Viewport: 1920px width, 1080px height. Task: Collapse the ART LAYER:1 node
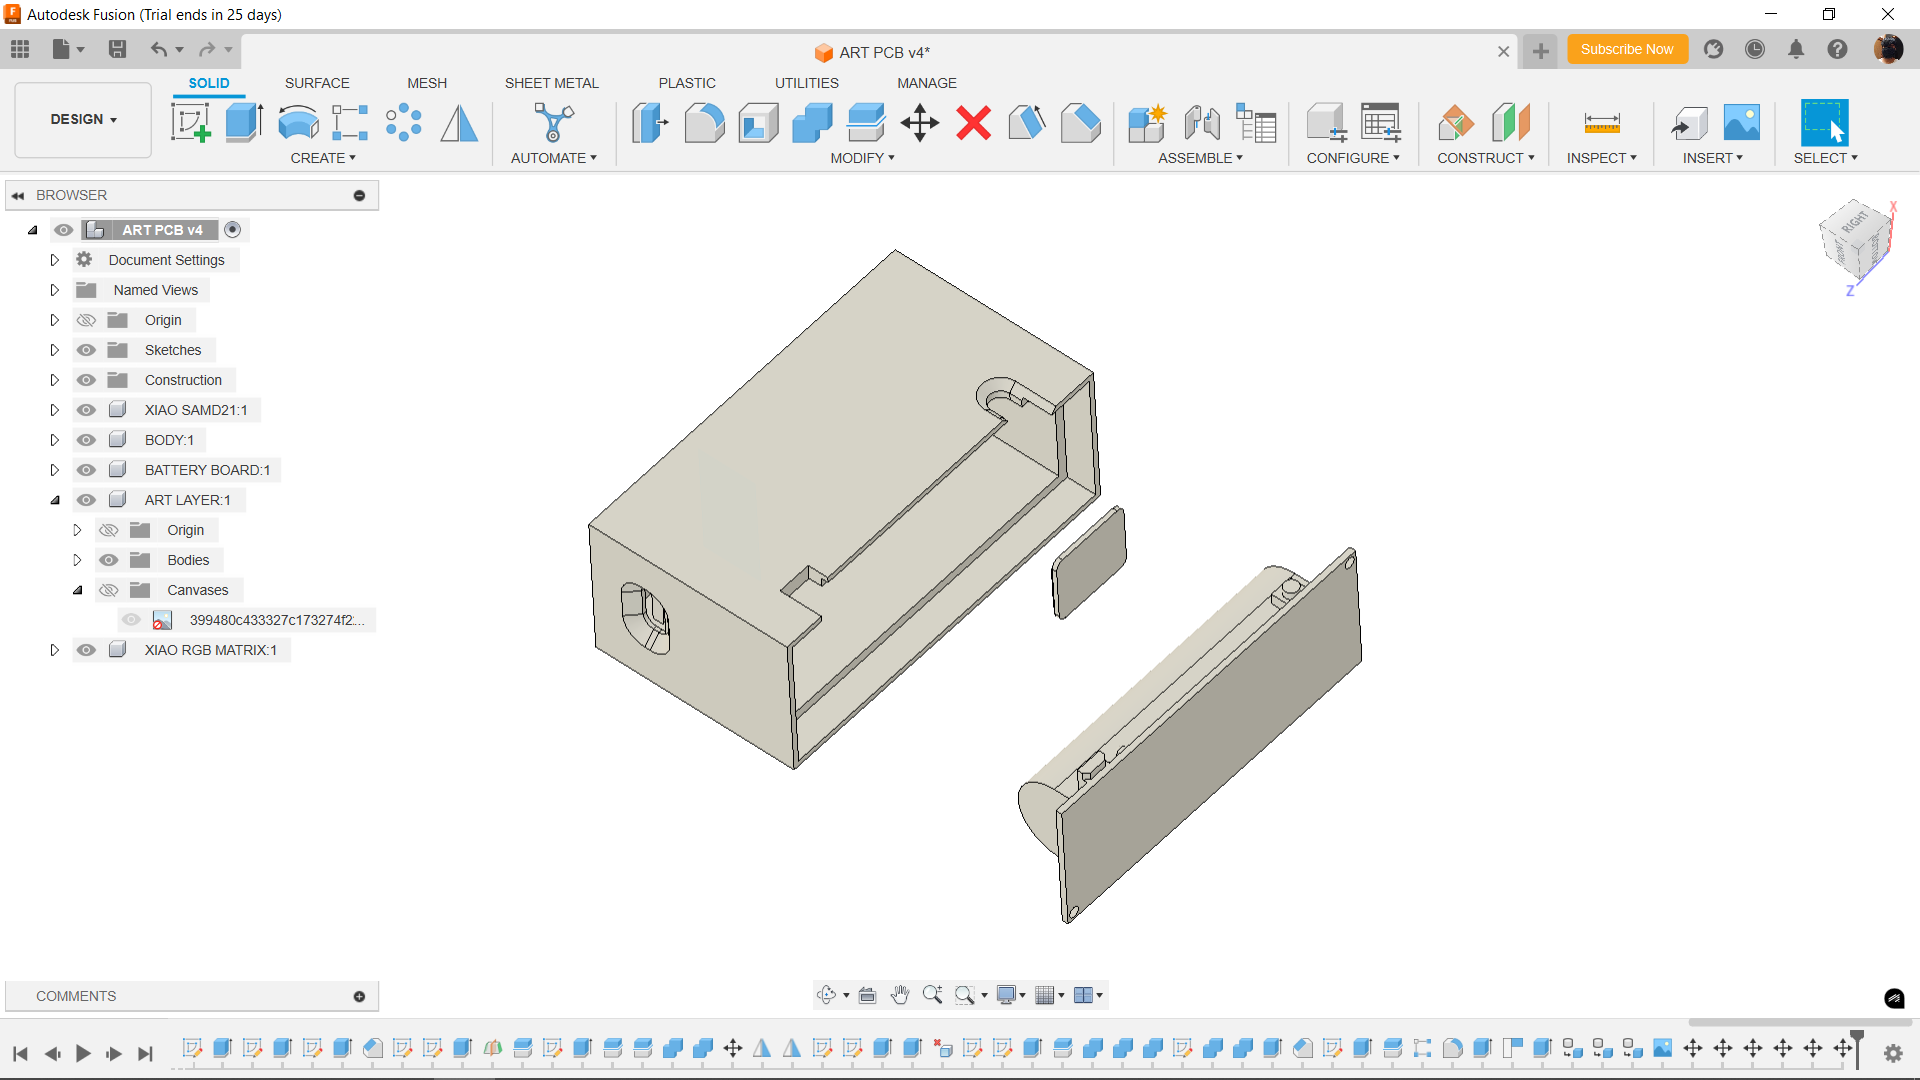(x=55, y=500)
